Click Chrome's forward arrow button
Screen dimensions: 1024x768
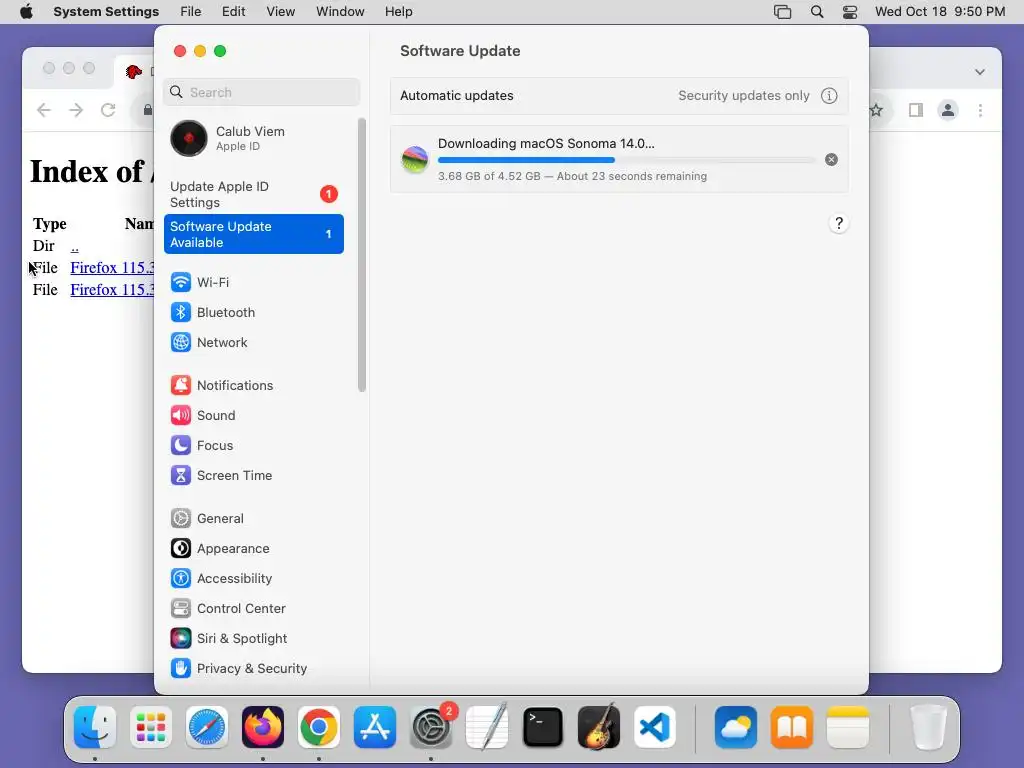tap(76, 110)
